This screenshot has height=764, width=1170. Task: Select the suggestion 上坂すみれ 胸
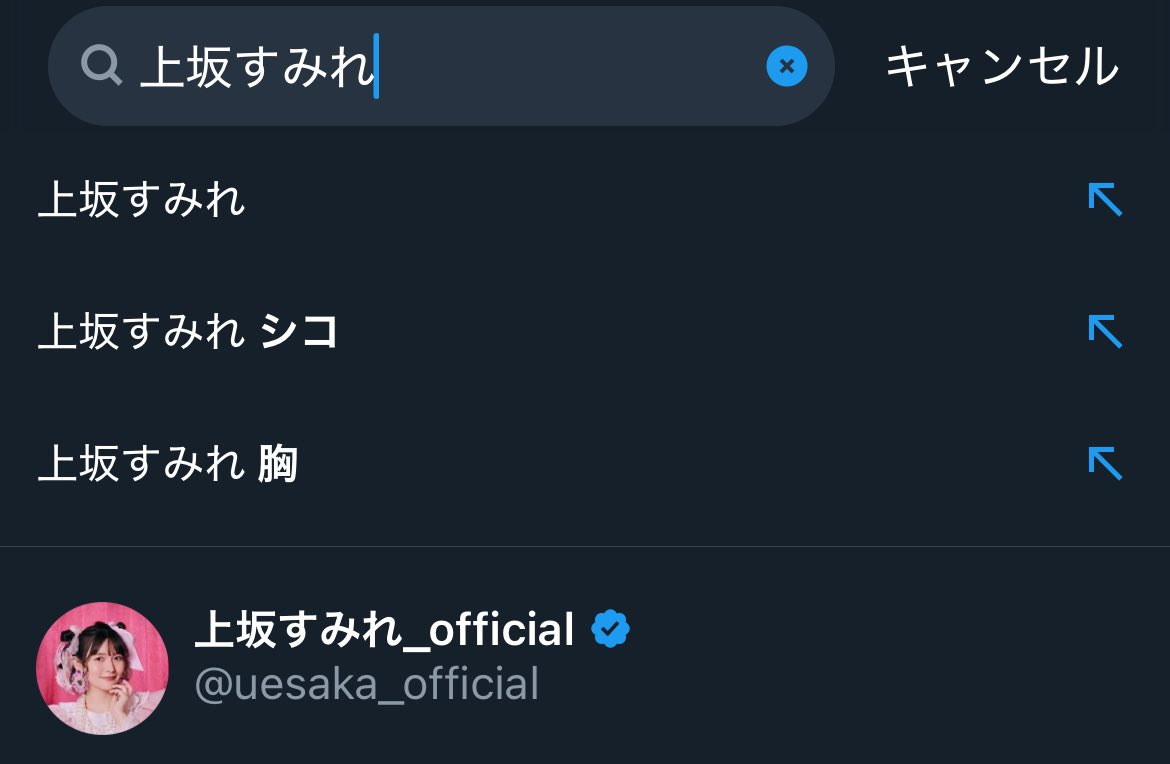tap(168, 463)
